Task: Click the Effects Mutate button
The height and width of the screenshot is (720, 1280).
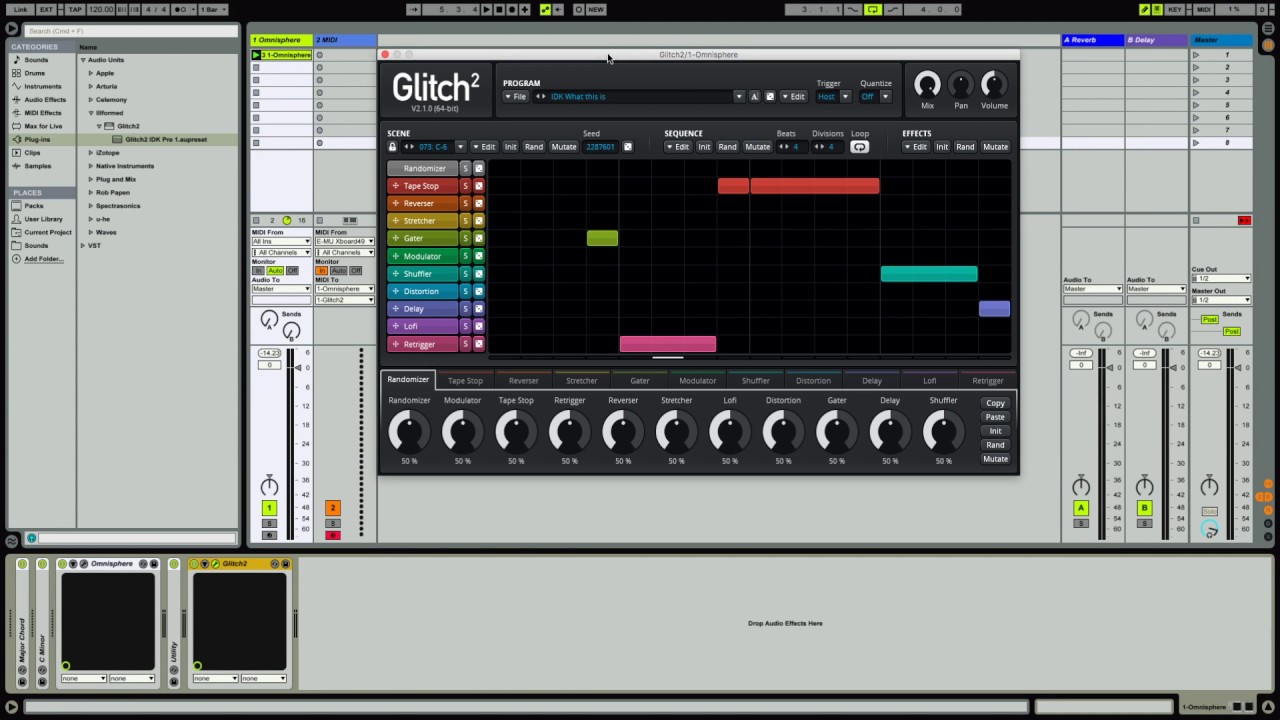Action: [995, 147]
